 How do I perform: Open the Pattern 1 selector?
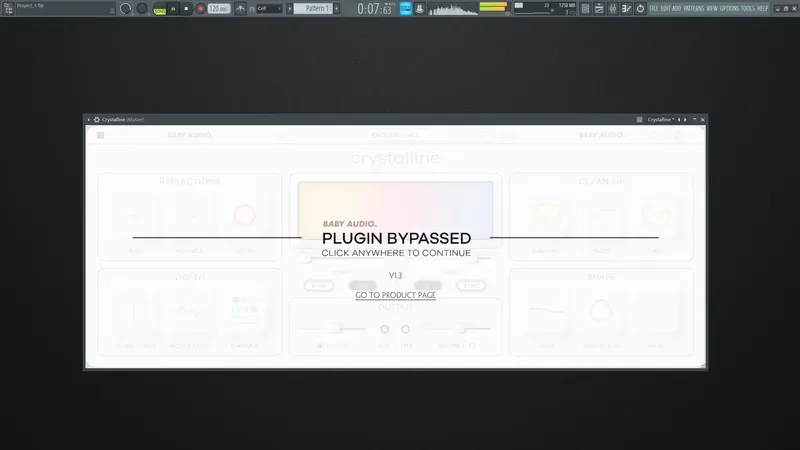click(x=313, y=9)
